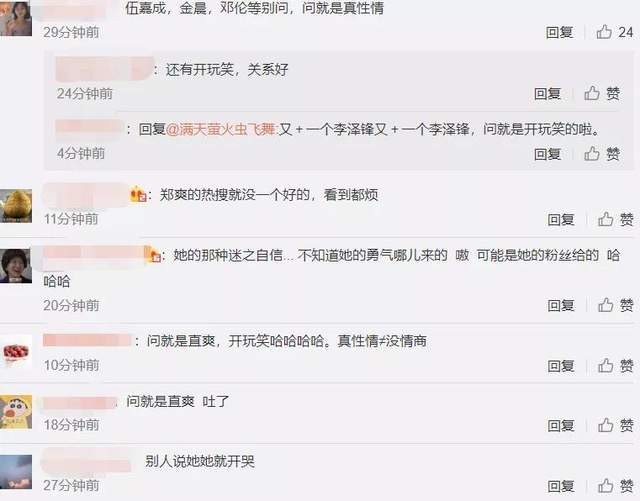The height and width of the screenshot is (501, 640).
Task: Open the smiling woman avatar profile
Action: (x=16, y=266)
